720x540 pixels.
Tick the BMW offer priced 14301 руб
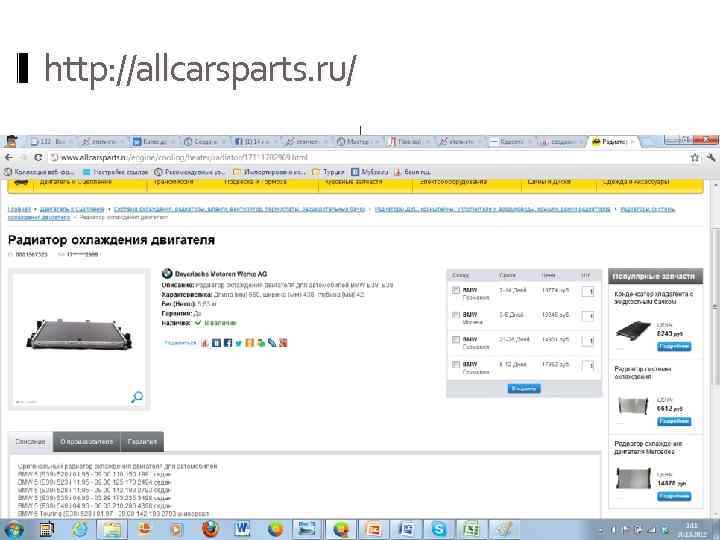tap(456, 340)
